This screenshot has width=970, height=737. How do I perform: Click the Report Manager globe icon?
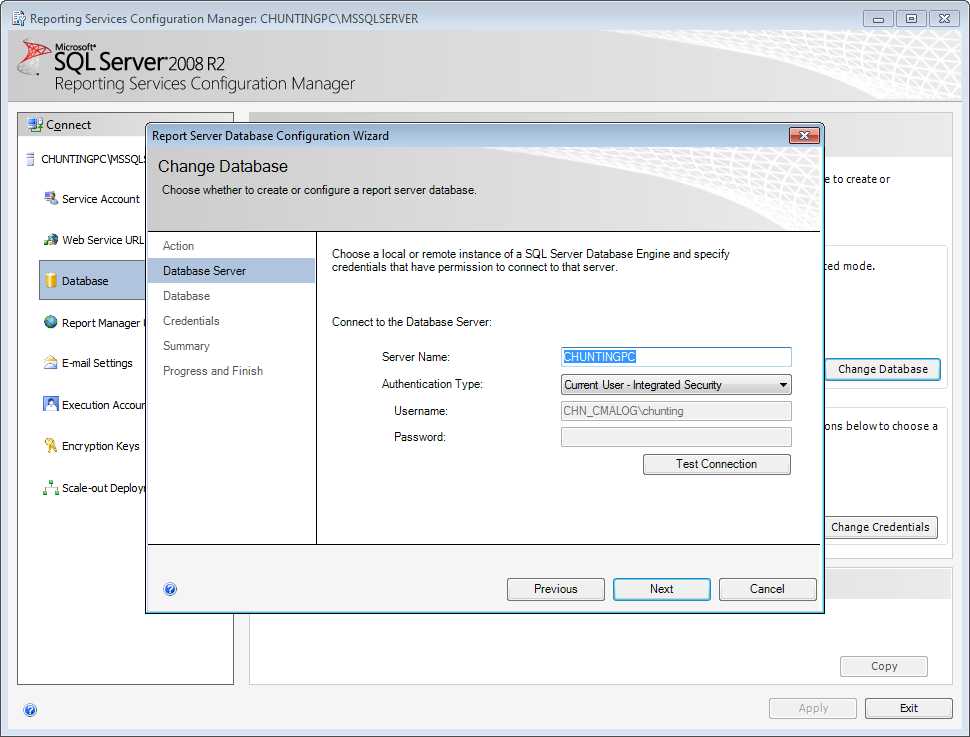51,322
